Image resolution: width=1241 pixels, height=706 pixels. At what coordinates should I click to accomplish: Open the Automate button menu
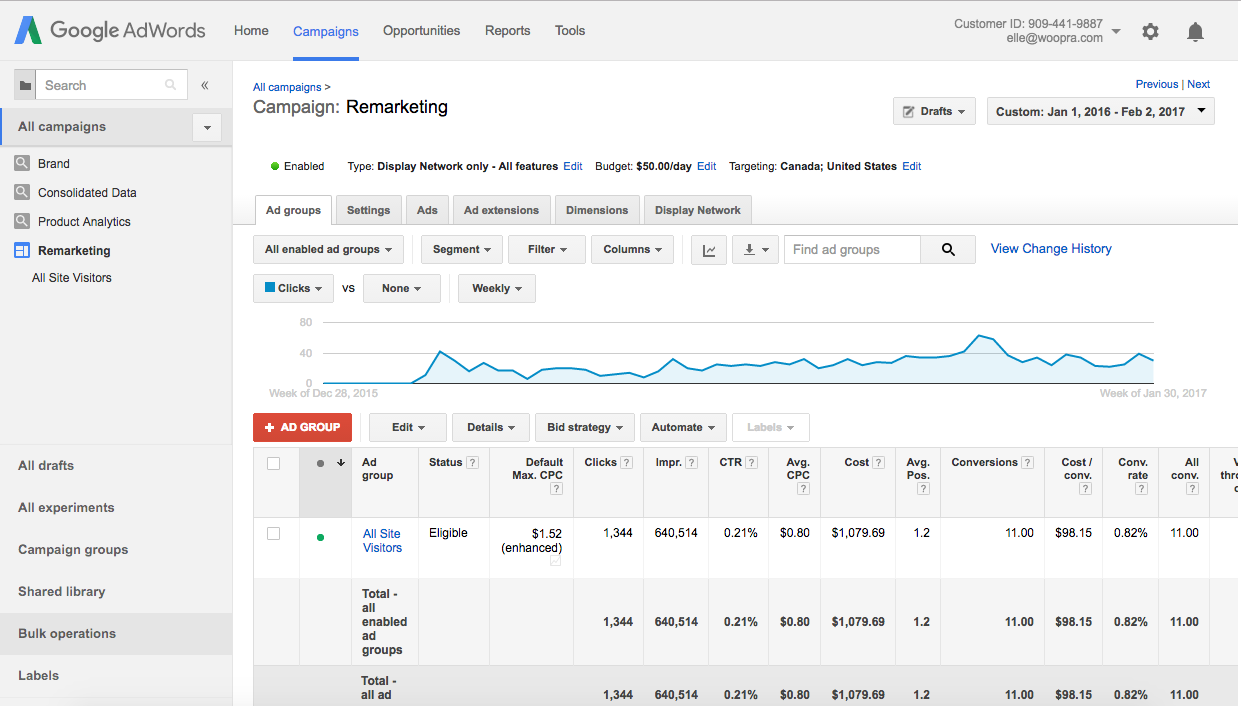point(683,427)
